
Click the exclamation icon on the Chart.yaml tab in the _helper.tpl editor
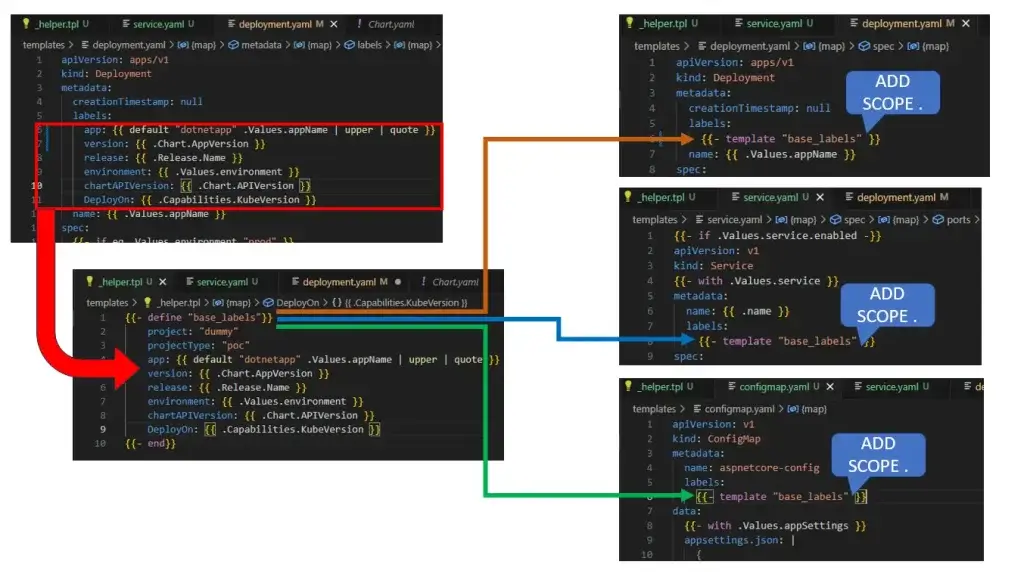423,281
